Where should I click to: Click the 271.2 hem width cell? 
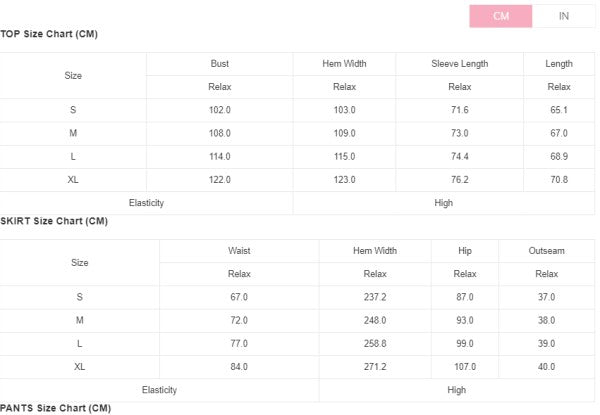pos(375,367)
